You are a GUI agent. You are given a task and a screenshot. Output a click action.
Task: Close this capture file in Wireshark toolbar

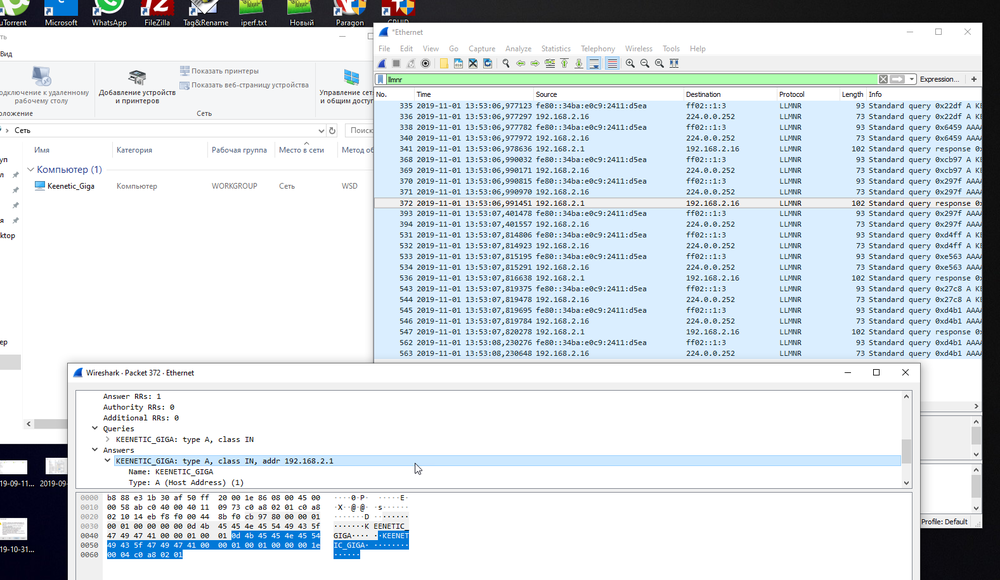point(473,63)
